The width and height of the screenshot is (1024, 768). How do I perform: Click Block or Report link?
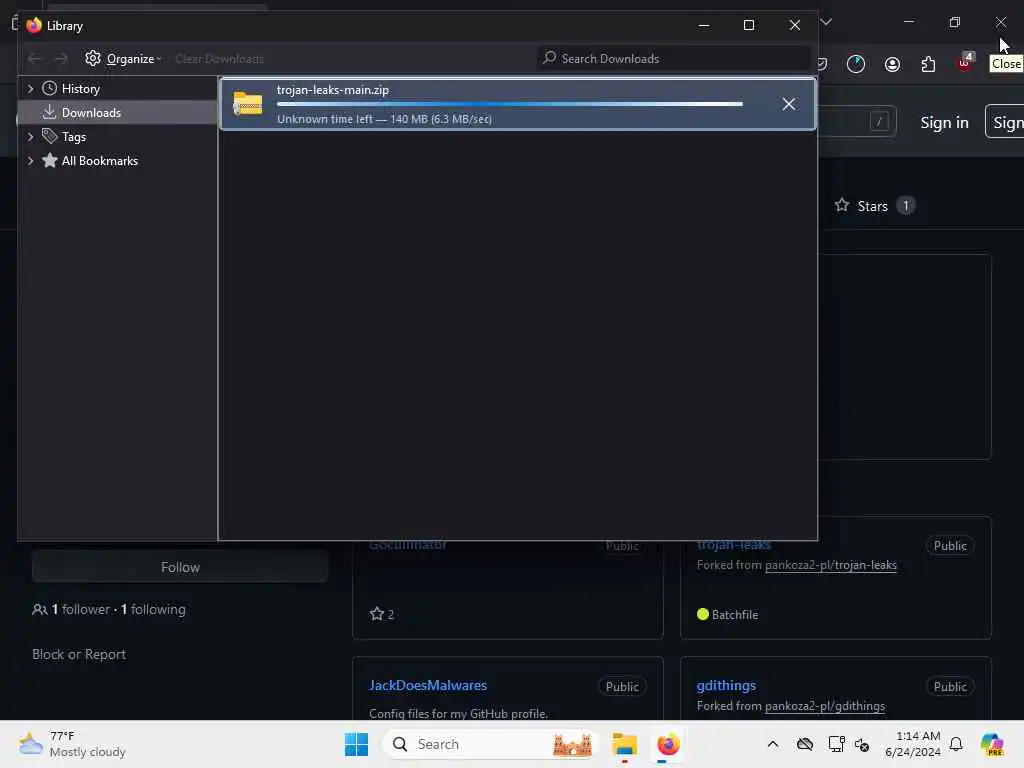[79, 654]
